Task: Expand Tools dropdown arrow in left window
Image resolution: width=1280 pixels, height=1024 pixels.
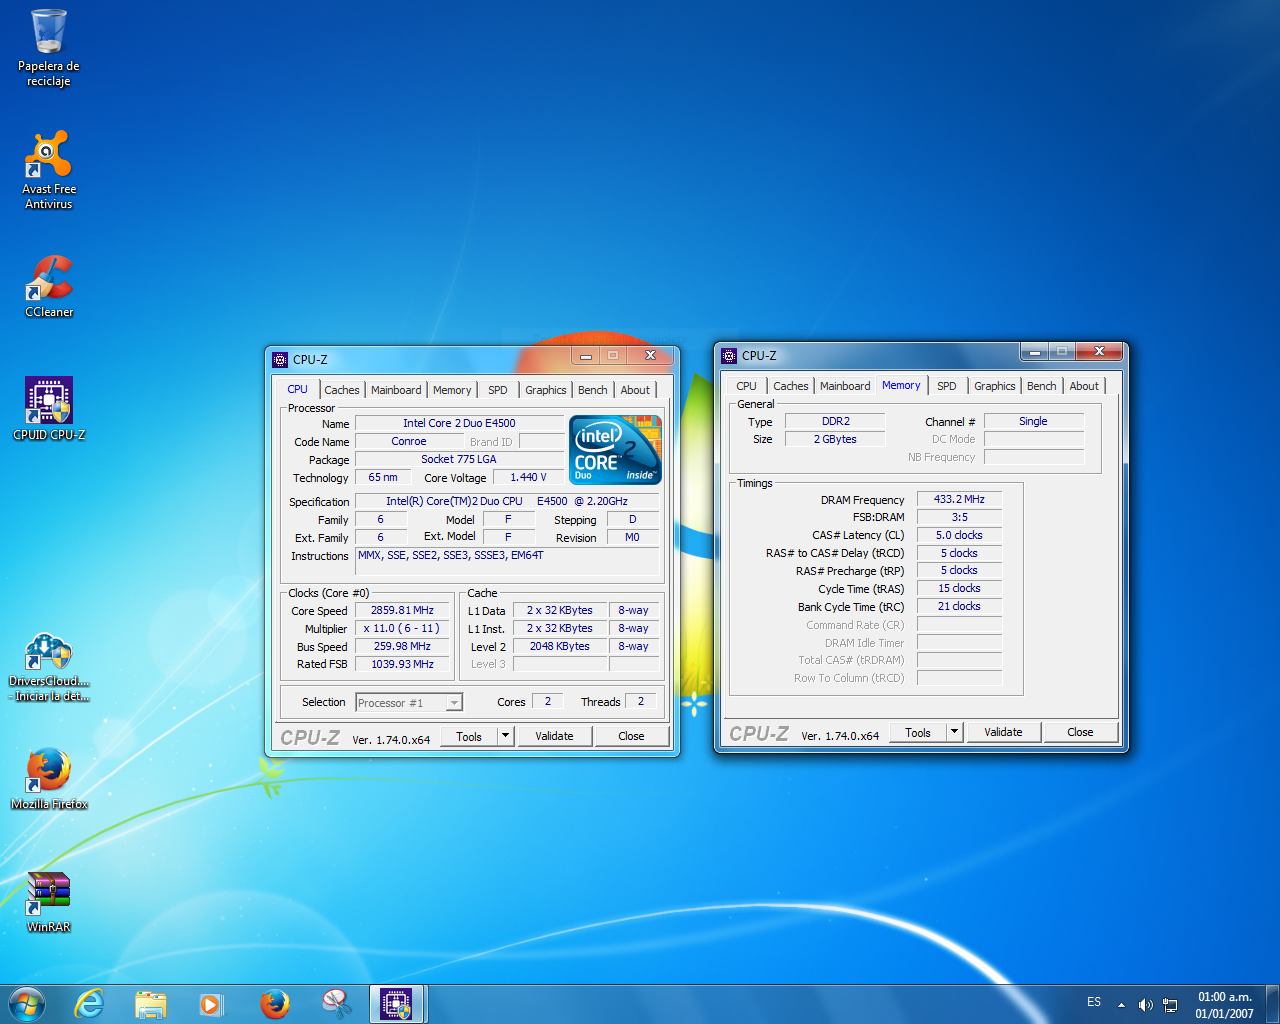Action: tap(505, 736)
